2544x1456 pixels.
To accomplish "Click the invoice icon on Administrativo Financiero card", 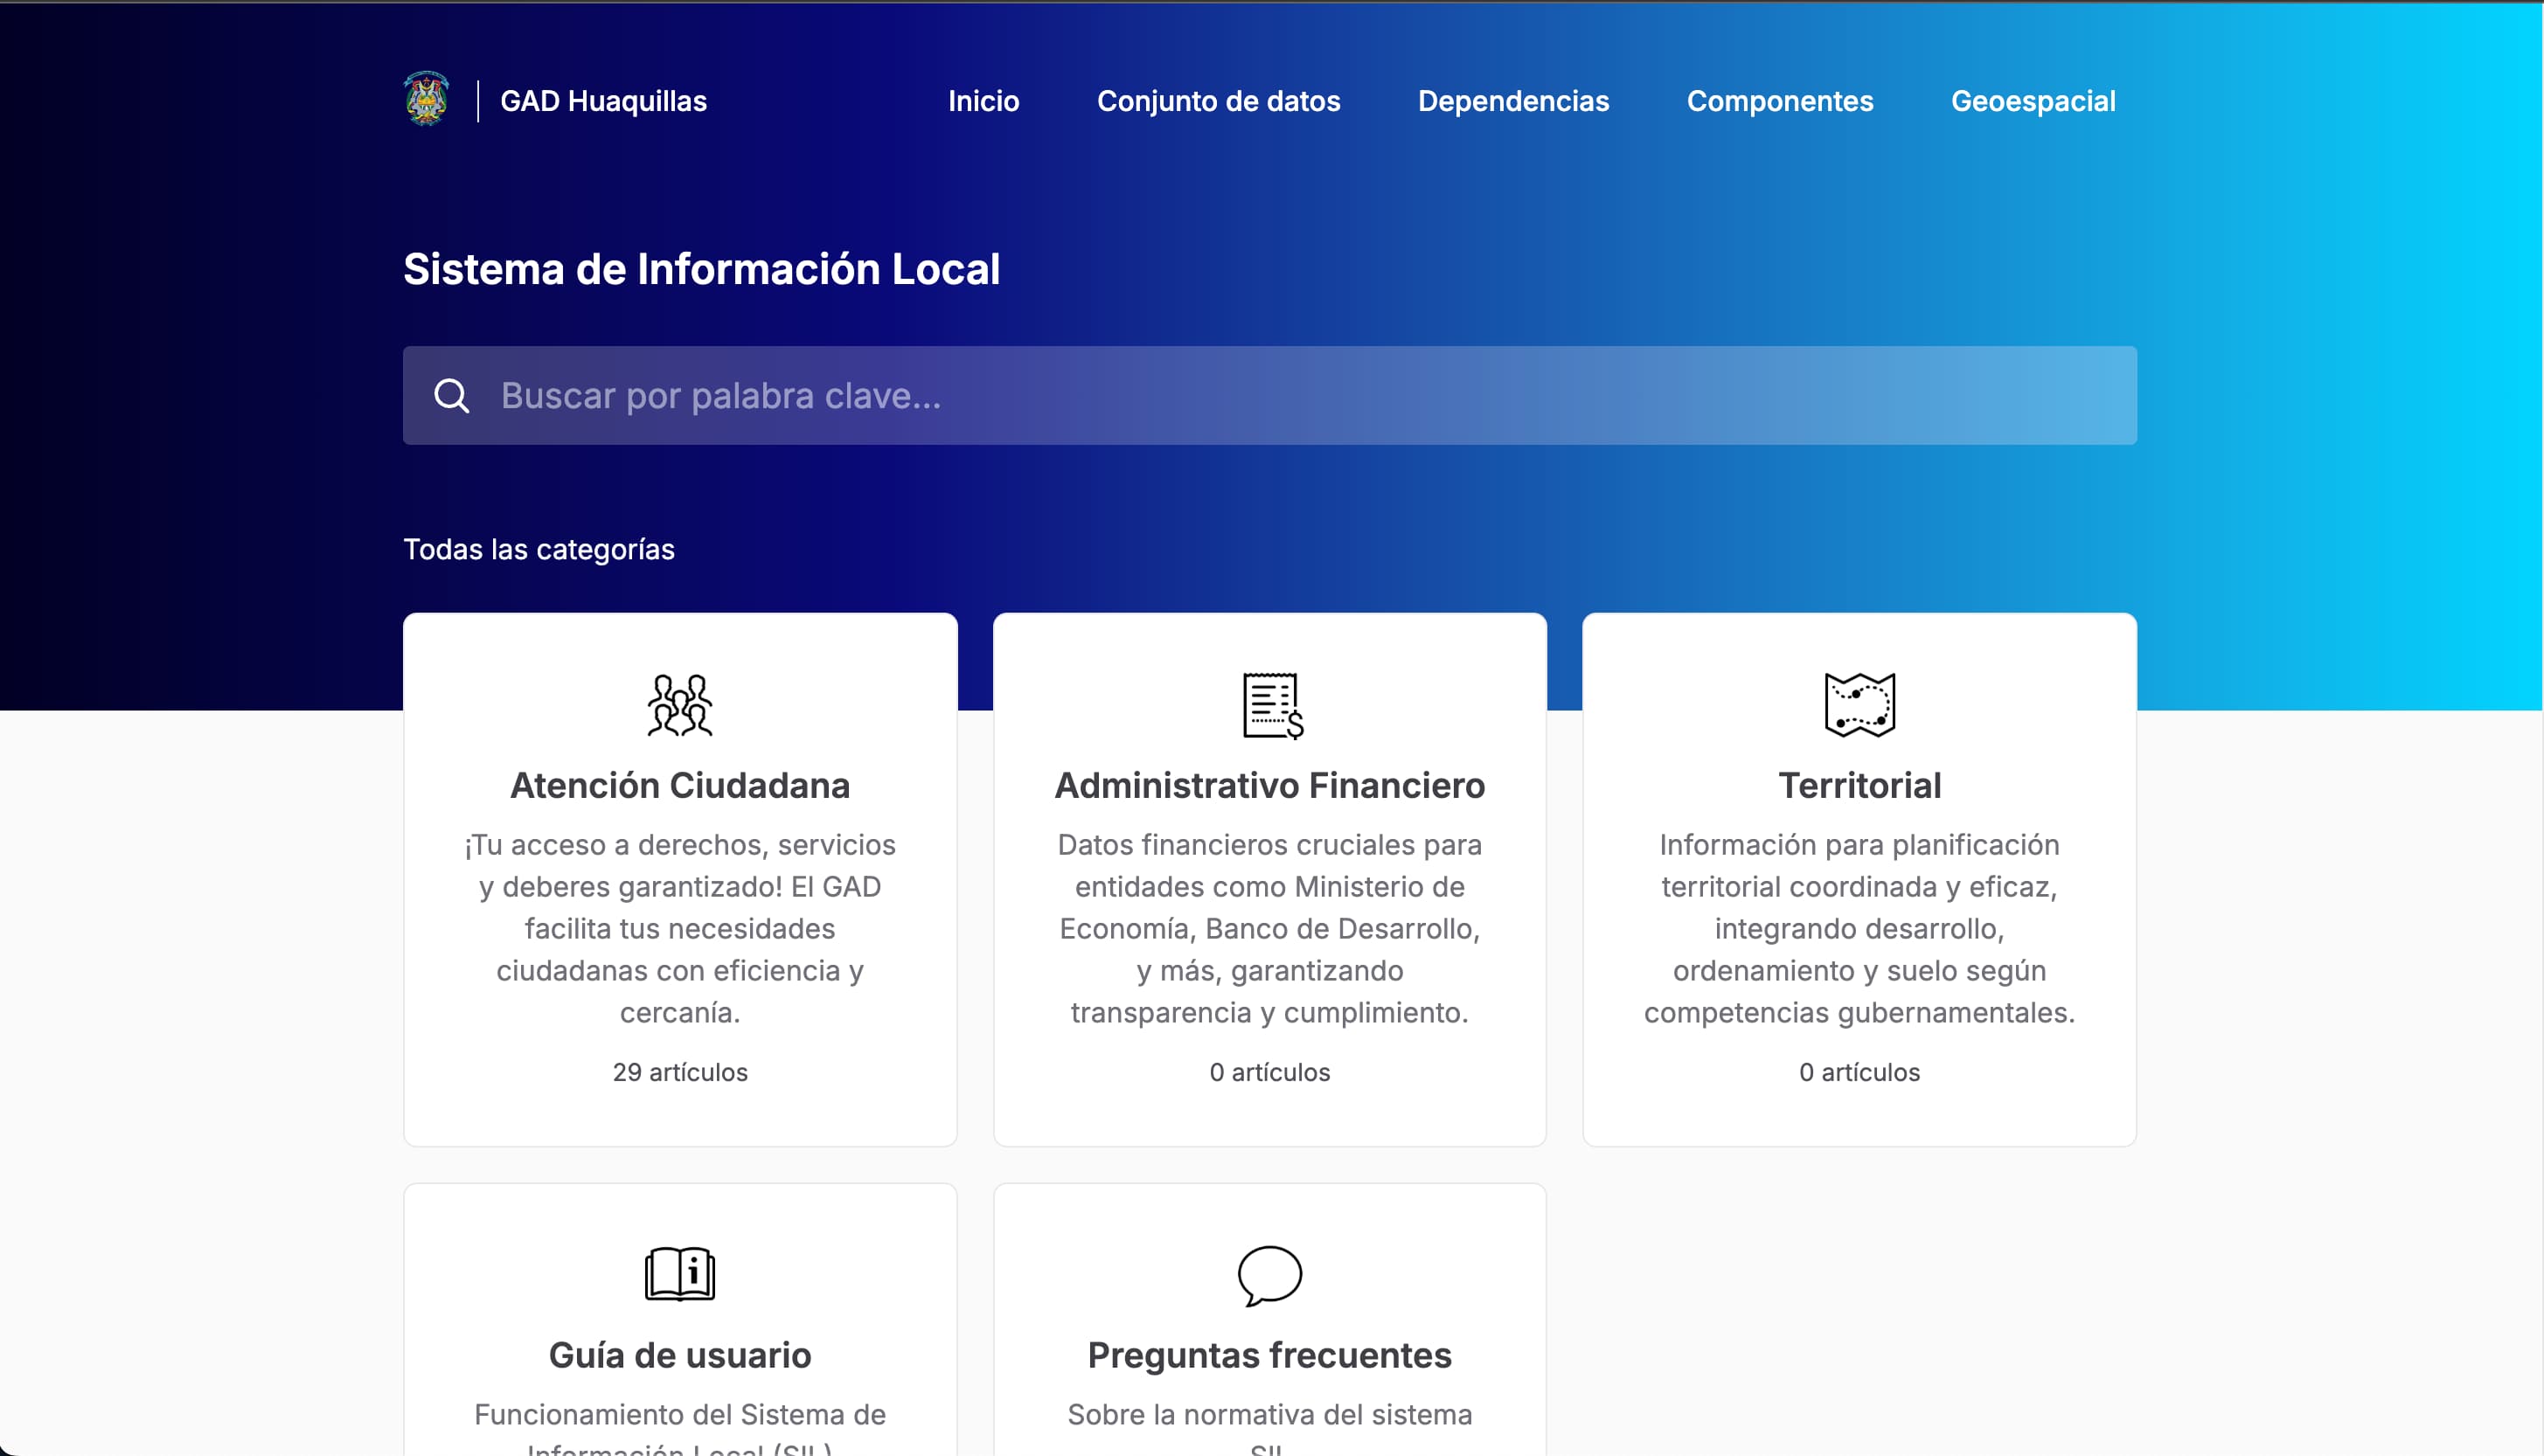I will (x=1269, y=705).
